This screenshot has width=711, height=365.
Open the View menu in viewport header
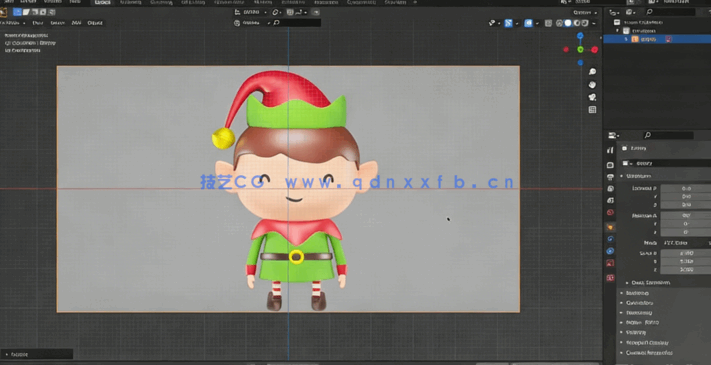pos(38,23)
